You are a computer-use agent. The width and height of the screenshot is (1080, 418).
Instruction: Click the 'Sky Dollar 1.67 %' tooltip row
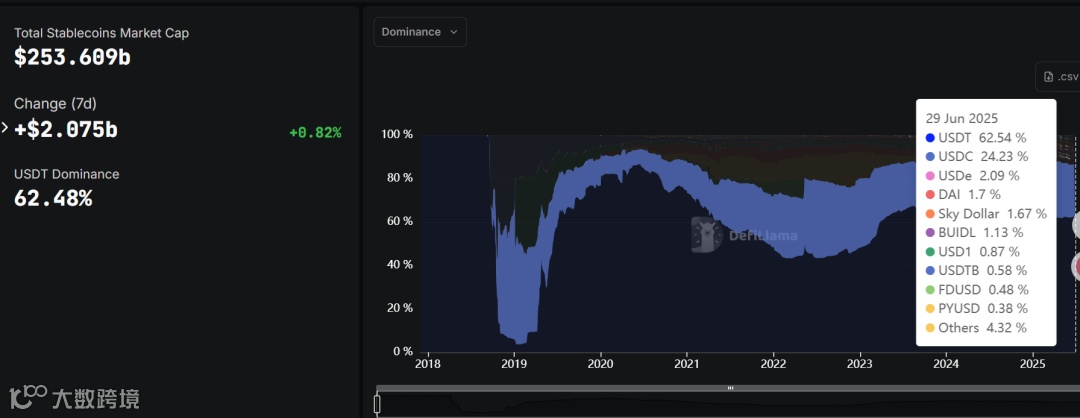(986, 214)
